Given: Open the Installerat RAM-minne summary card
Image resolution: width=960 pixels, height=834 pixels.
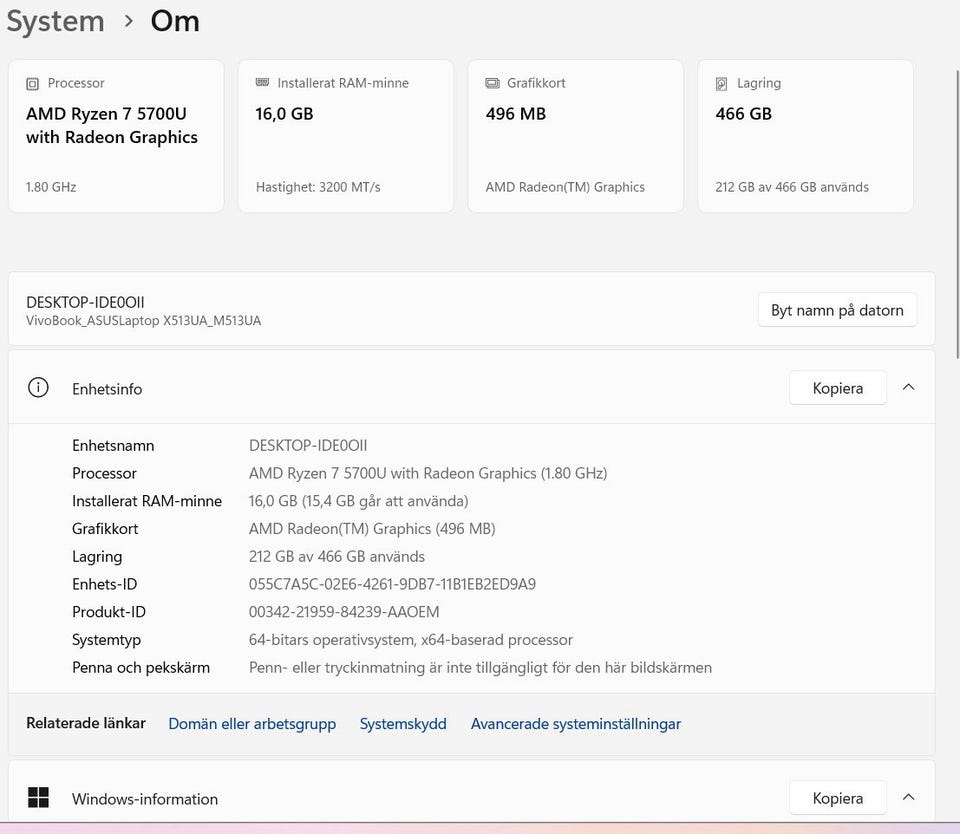Looking at the screenshot, I should [346, 136].
